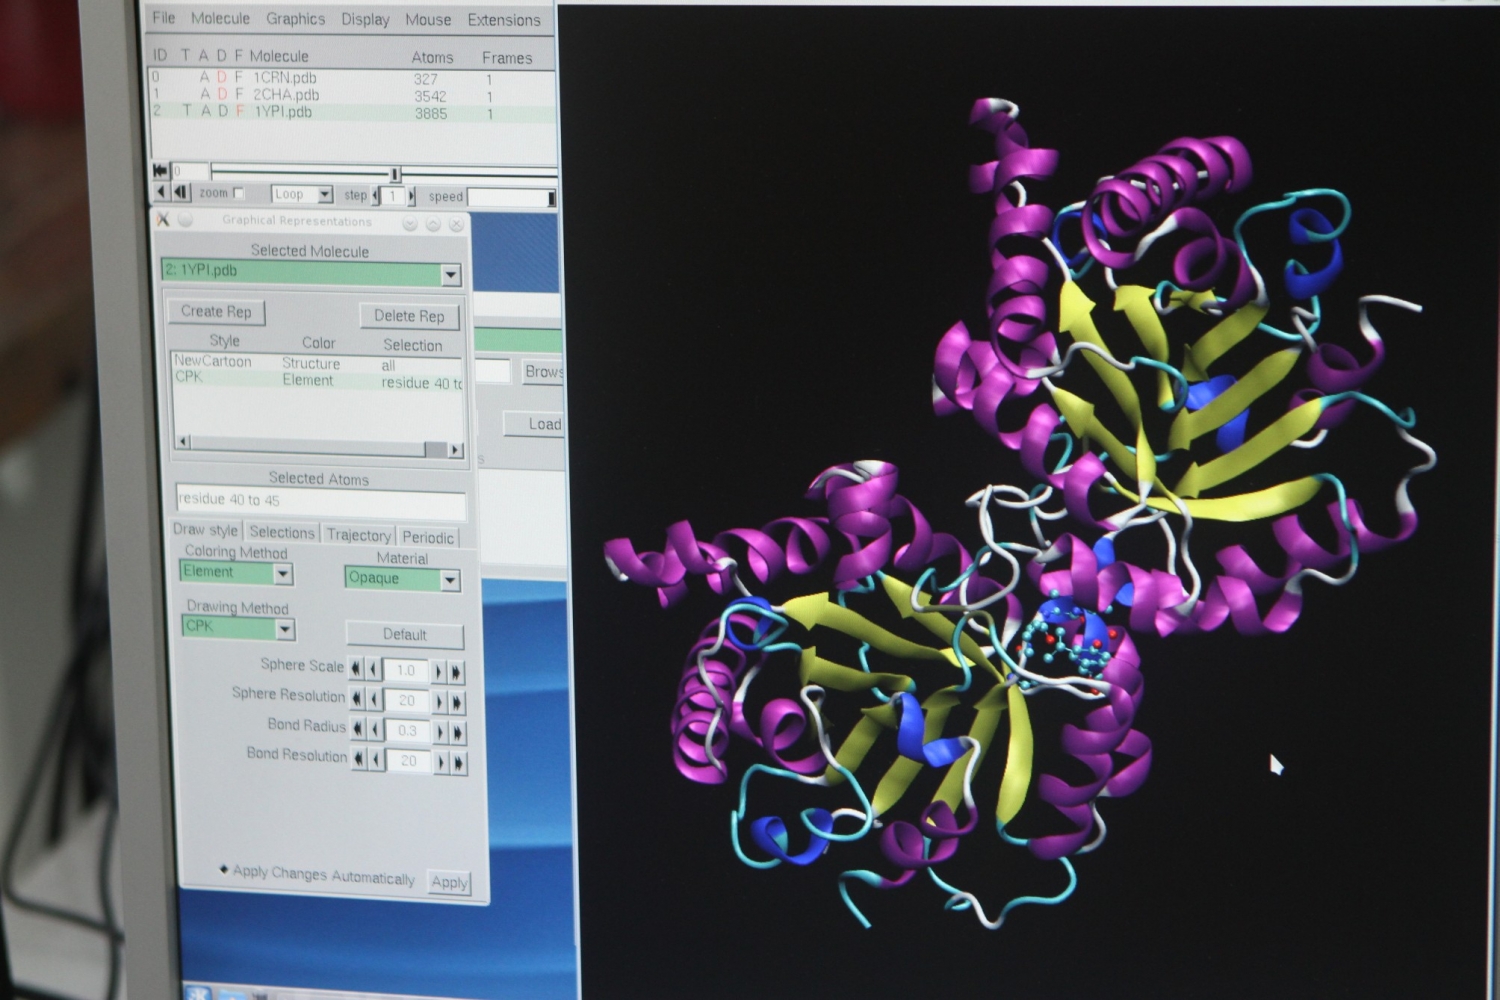The width and height of the screenshot is (1500, 1000).
Task: Decrease Bond Resolution by one small step
Action: (376, 762)
